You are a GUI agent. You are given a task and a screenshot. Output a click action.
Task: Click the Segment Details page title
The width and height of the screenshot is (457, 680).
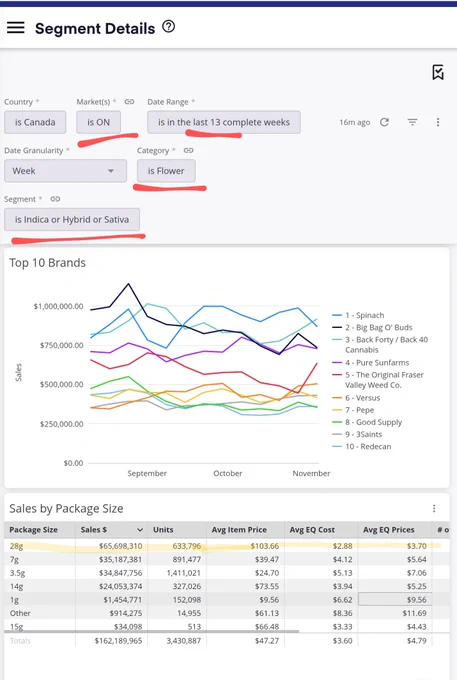95,29
